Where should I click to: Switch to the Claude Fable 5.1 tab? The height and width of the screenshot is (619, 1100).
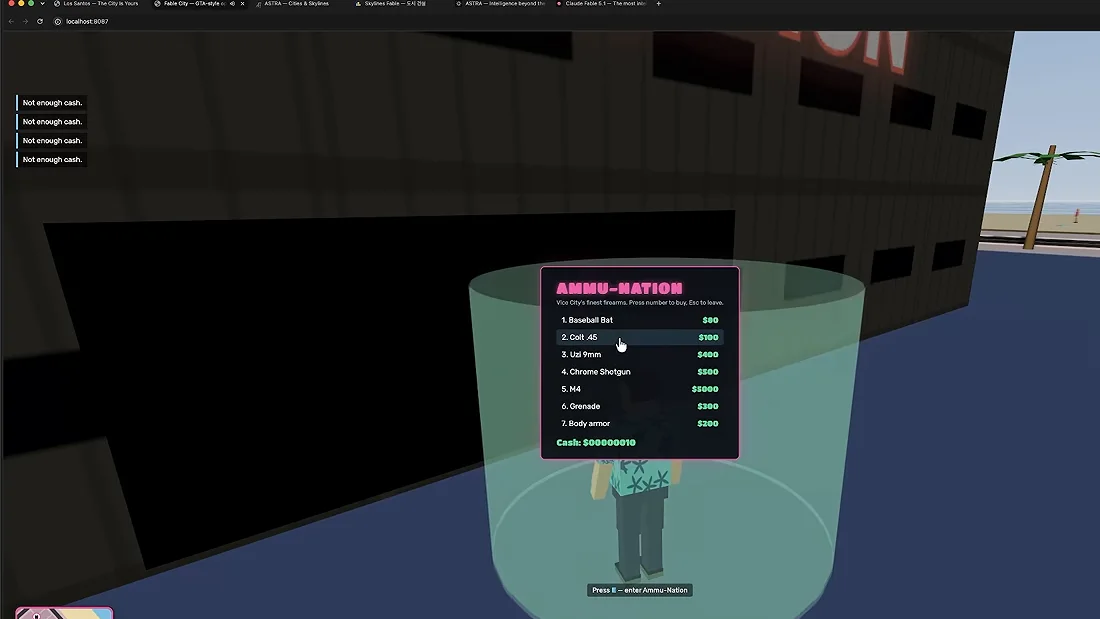pos(601,4)
